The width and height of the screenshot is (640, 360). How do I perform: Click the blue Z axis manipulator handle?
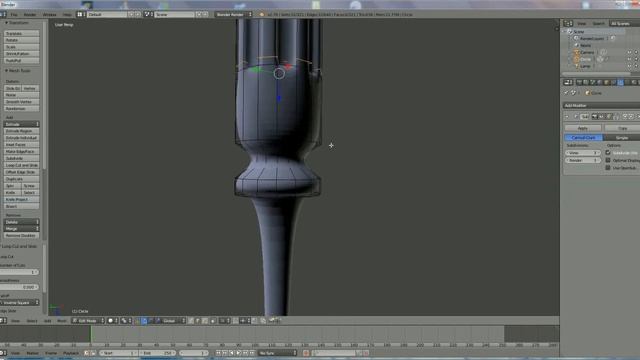coord(279,98)
